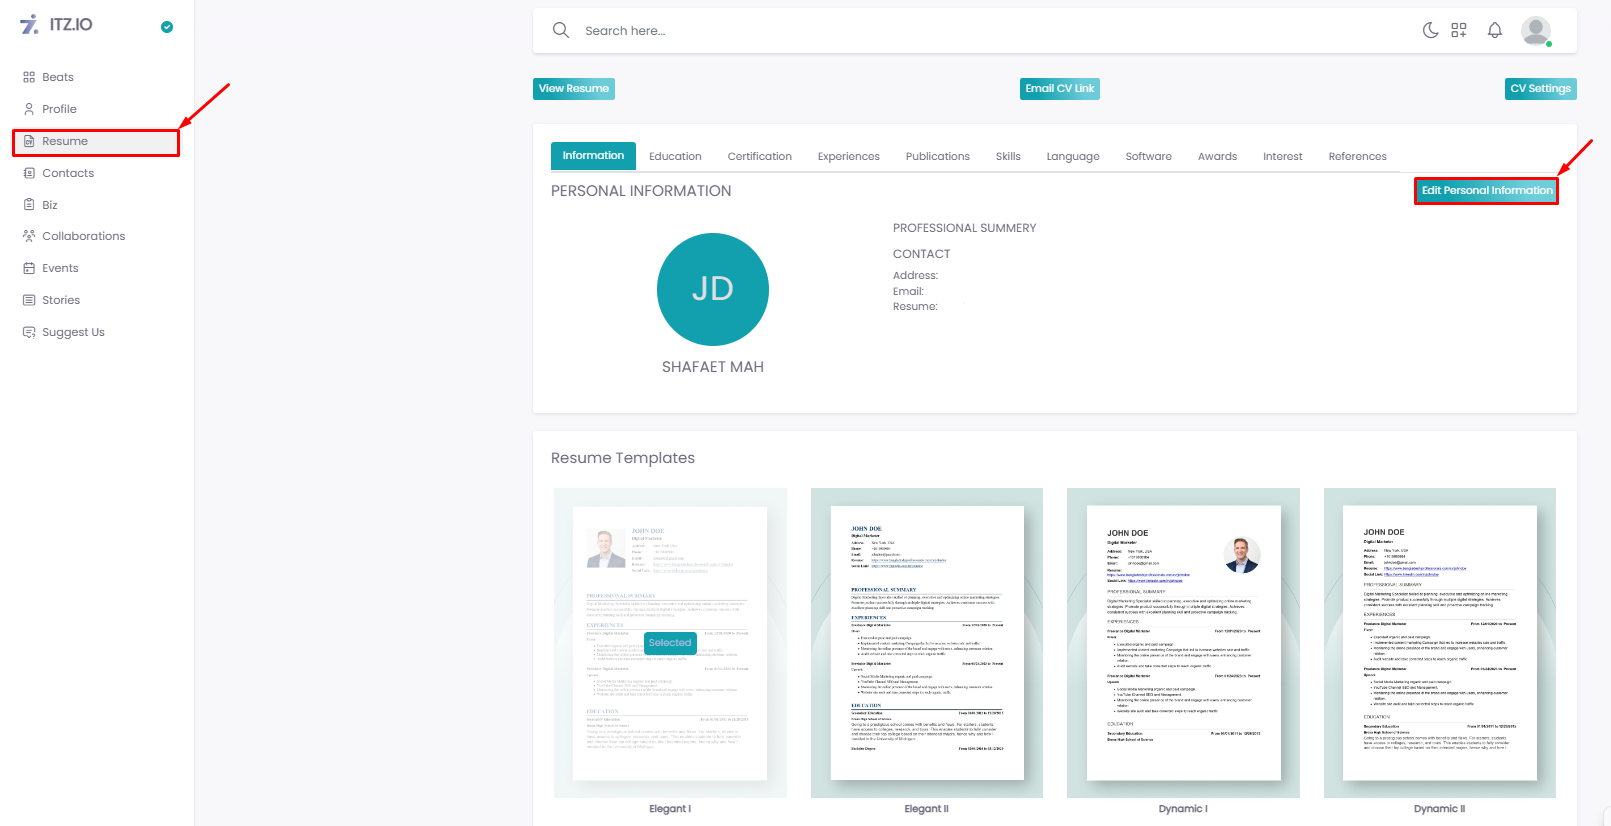
Task: Open notifications bell icon
Action: point(1494,30)
